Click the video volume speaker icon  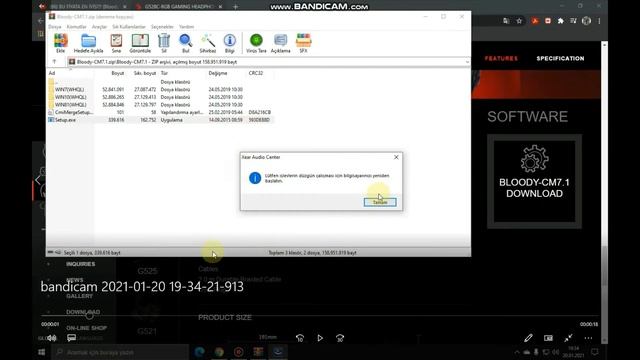pos(51,338)
